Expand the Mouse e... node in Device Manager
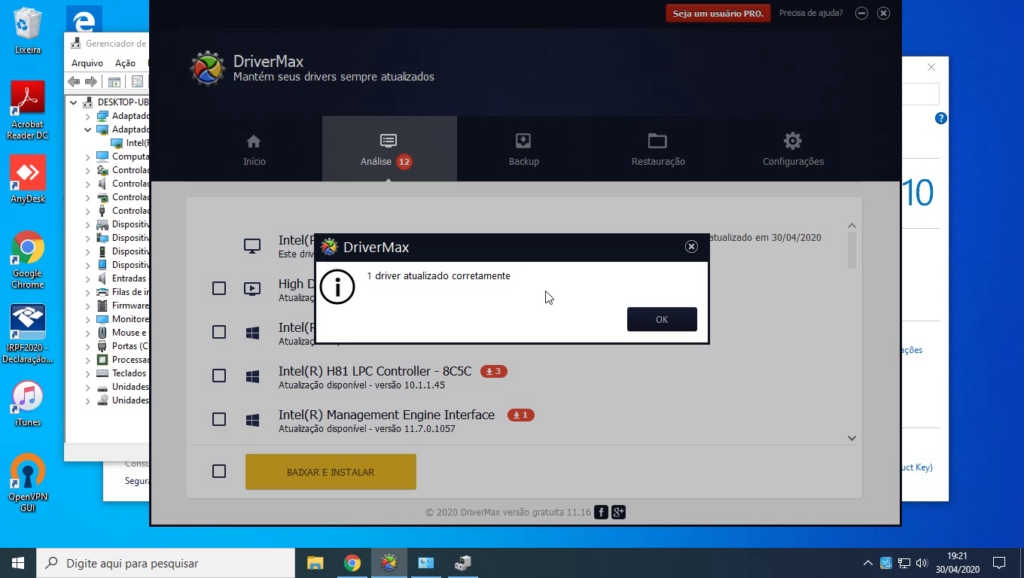 (88, 333)
